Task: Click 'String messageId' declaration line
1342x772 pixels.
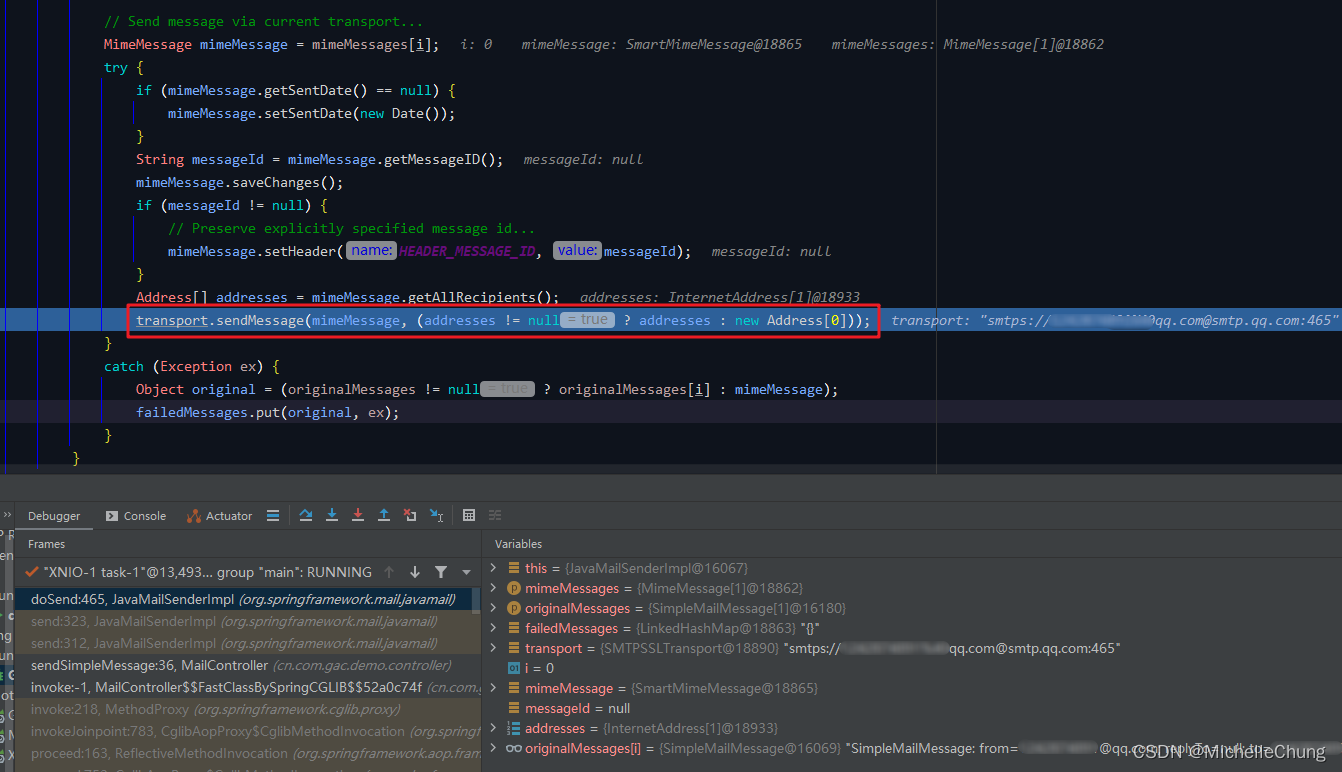Action: [x=320, y=159]
